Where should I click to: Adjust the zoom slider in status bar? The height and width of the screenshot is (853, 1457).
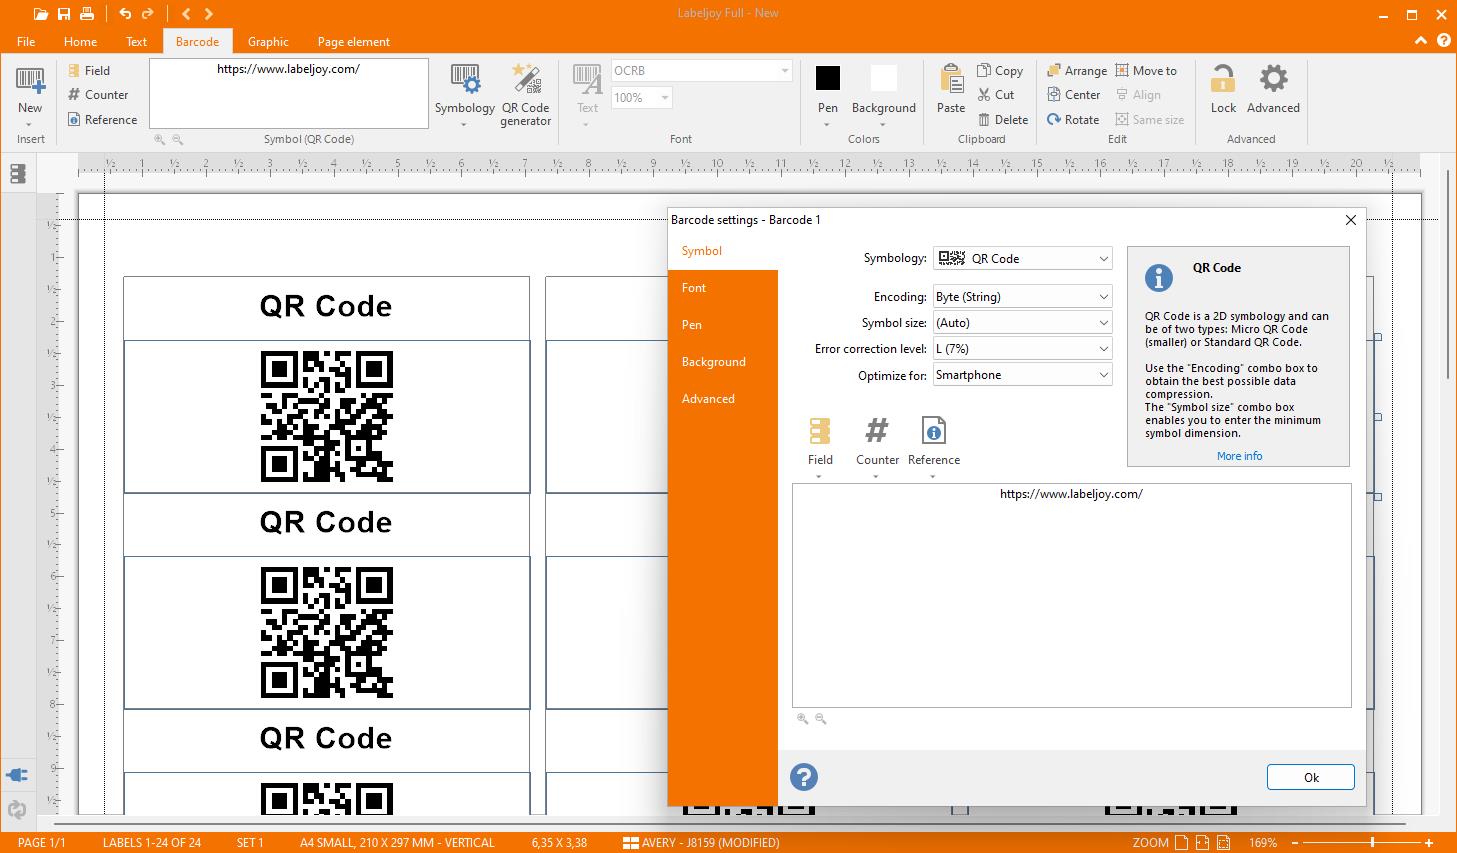tap(1373, 843)
